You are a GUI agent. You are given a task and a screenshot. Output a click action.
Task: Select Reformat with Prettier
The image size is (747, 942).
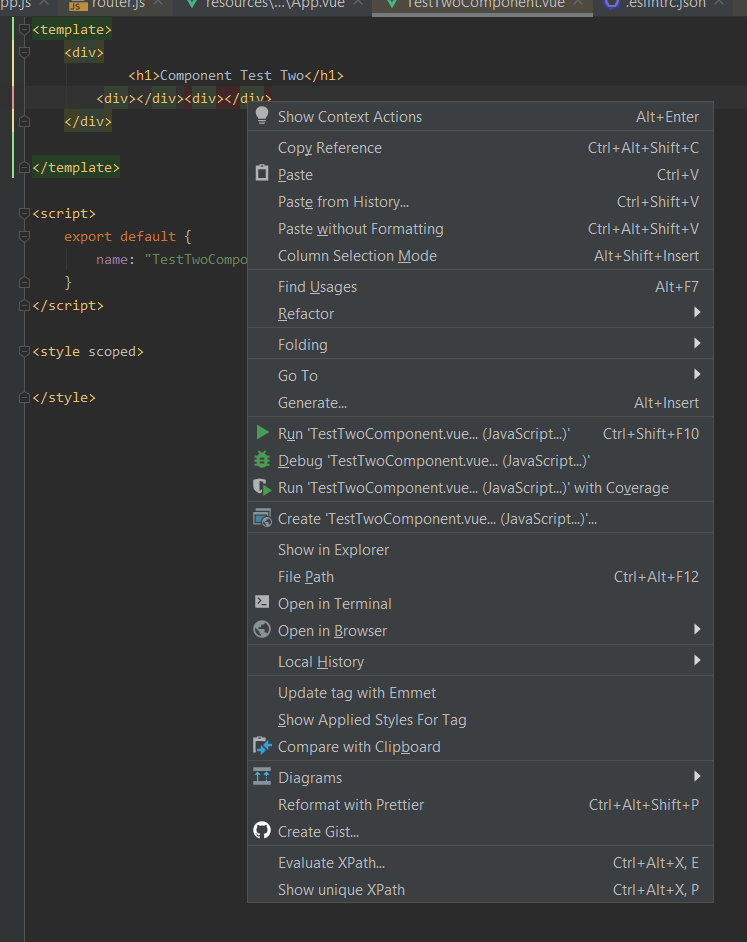click(351, 804)
